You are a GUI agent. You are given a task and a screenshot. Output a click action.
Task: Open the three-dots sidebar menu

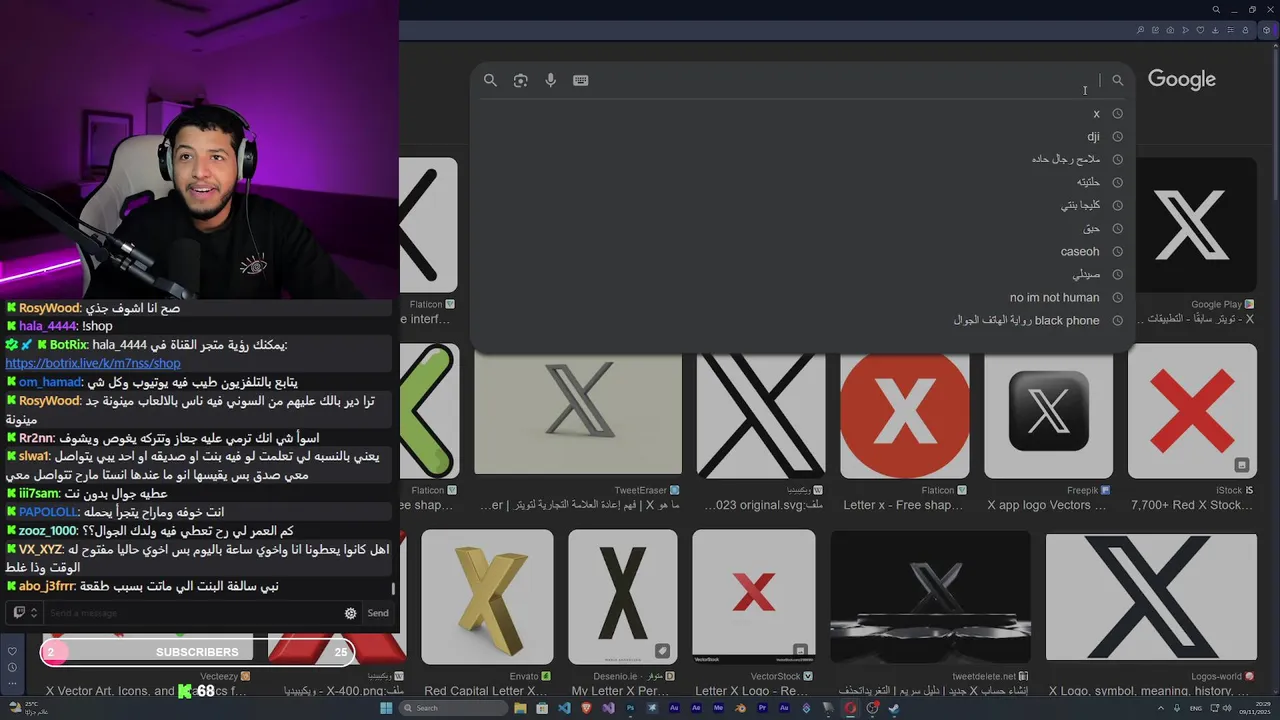tap(12, 683)
